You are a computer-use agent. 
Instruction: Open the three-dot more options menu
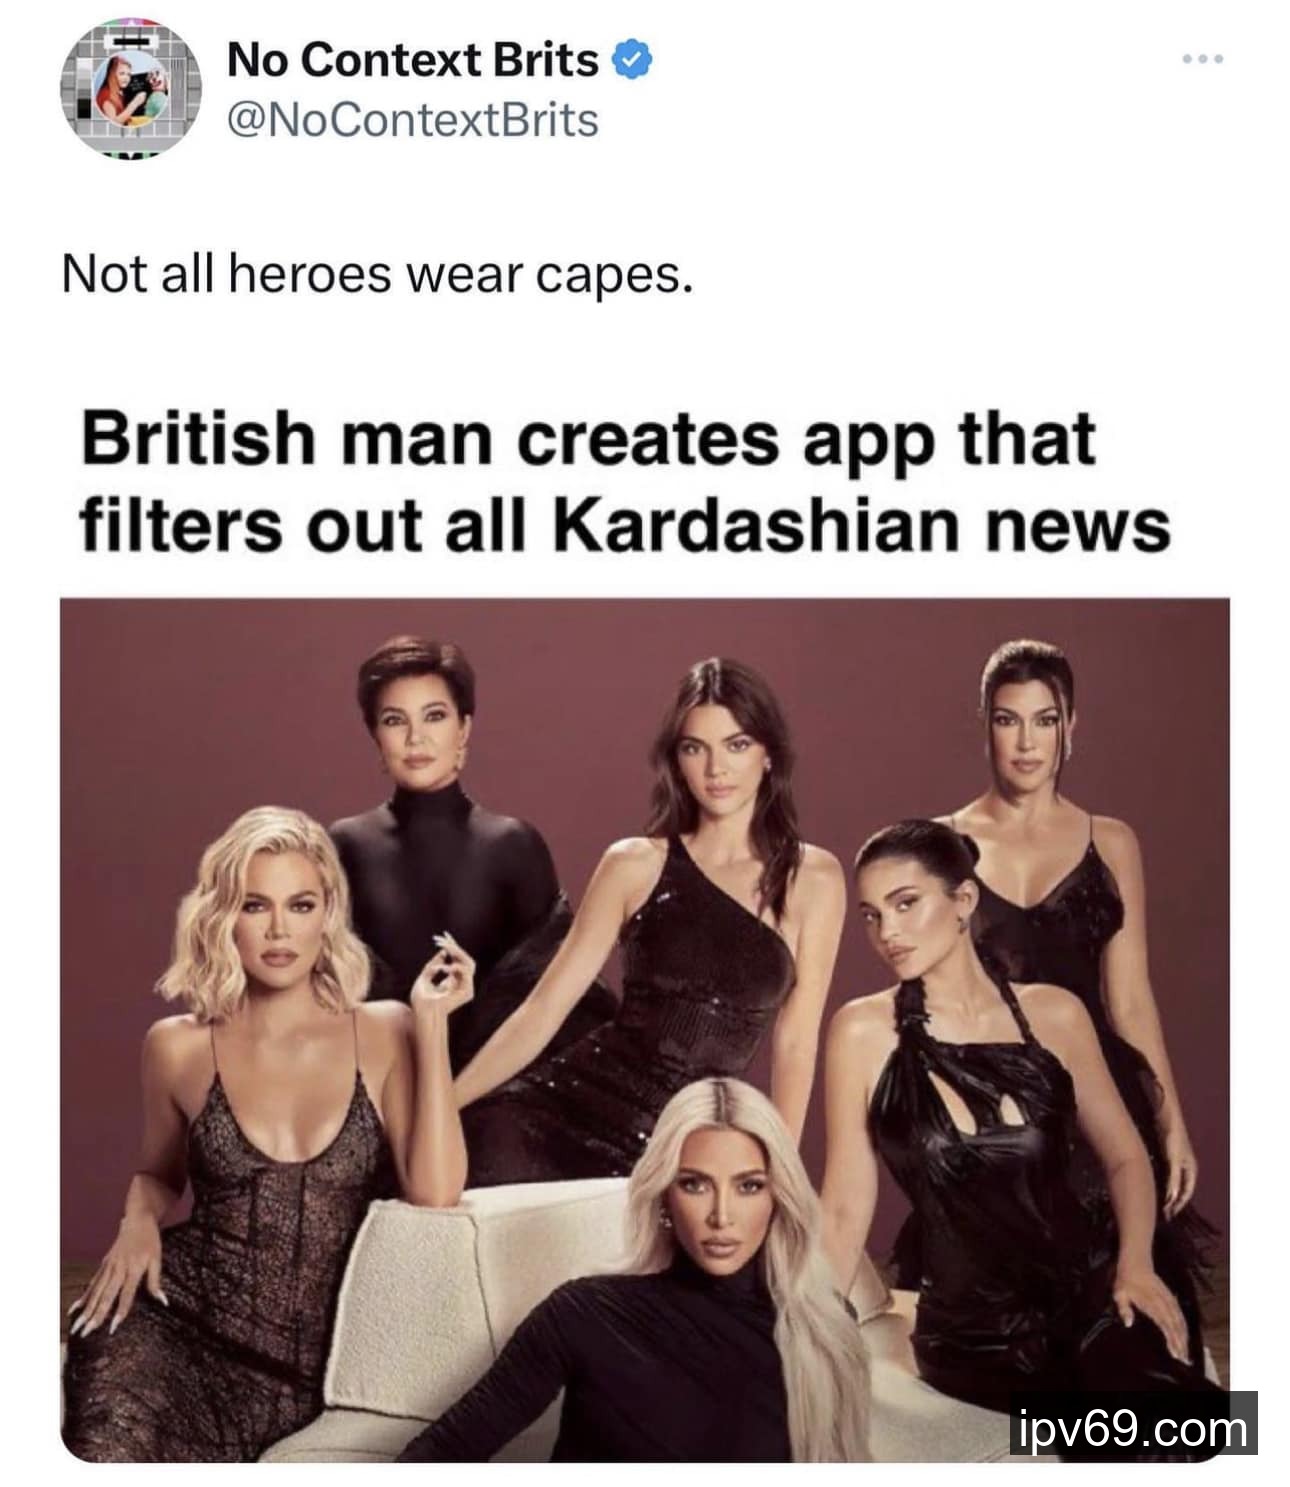pyautogui.click(x=1201, y=60)
